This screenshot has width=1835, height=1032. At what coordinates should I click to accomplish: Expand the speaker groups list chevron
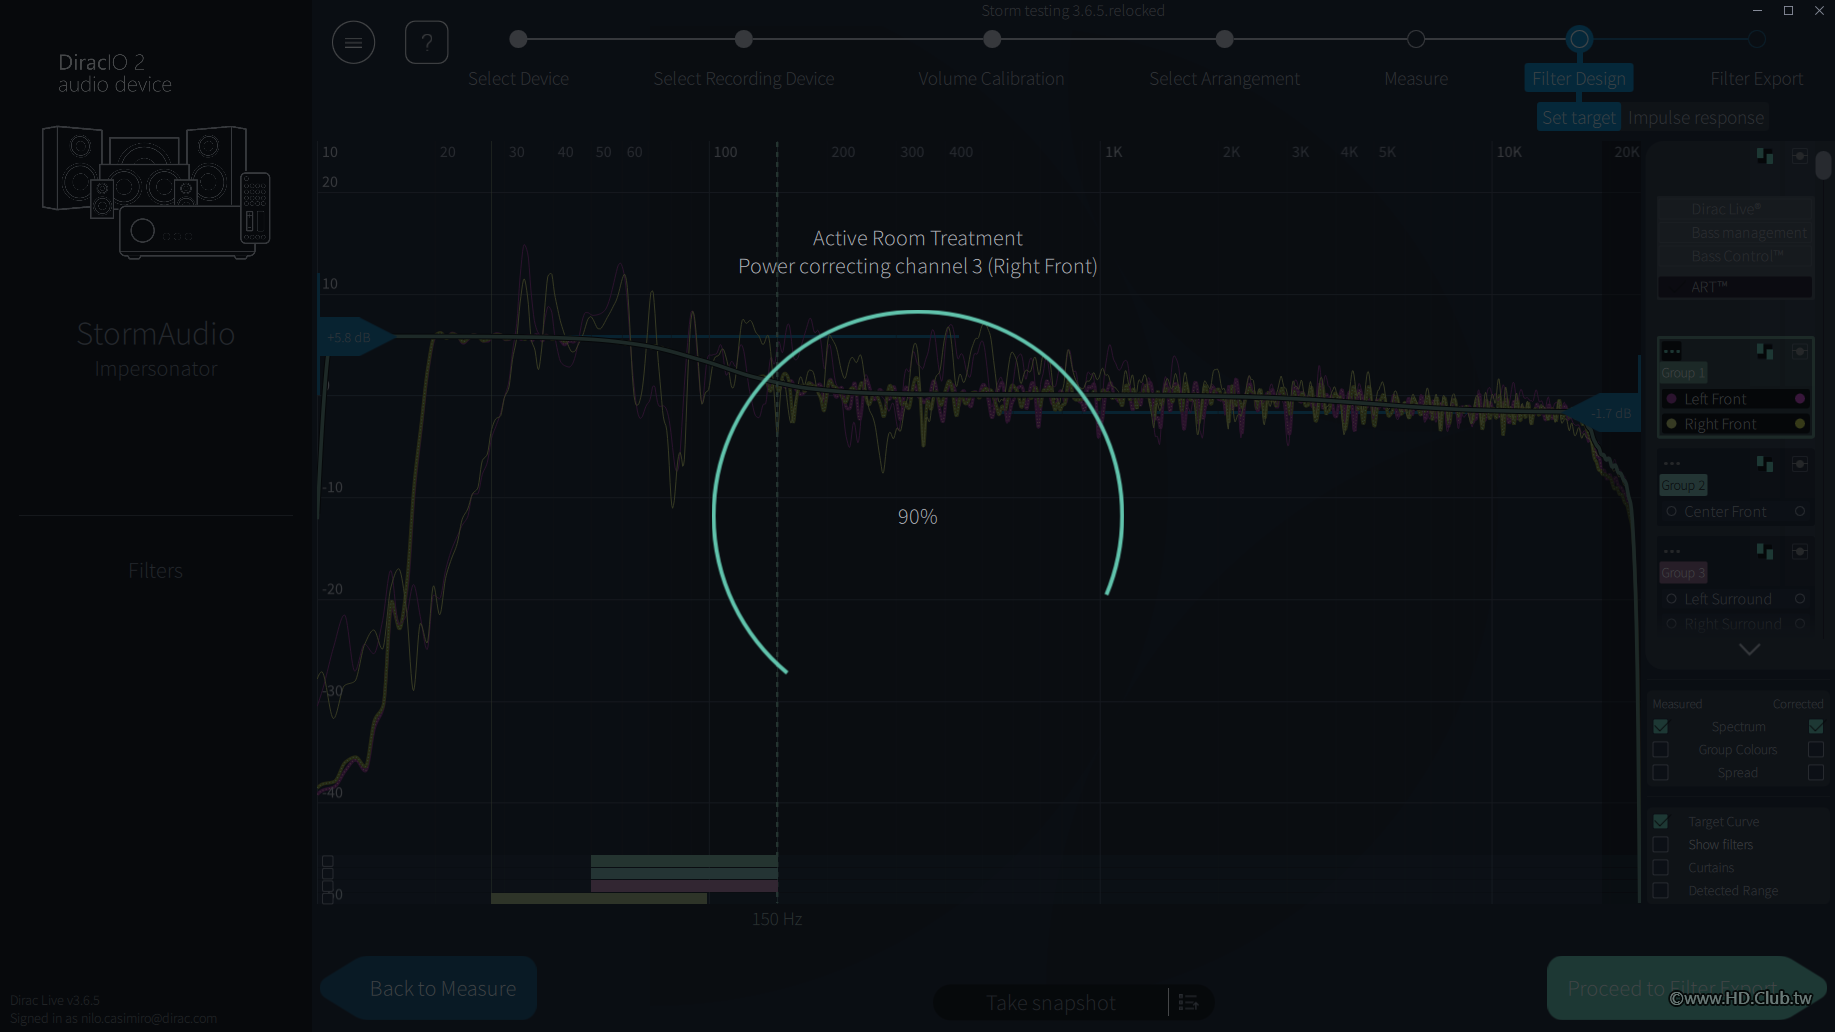click(1749, 650)
